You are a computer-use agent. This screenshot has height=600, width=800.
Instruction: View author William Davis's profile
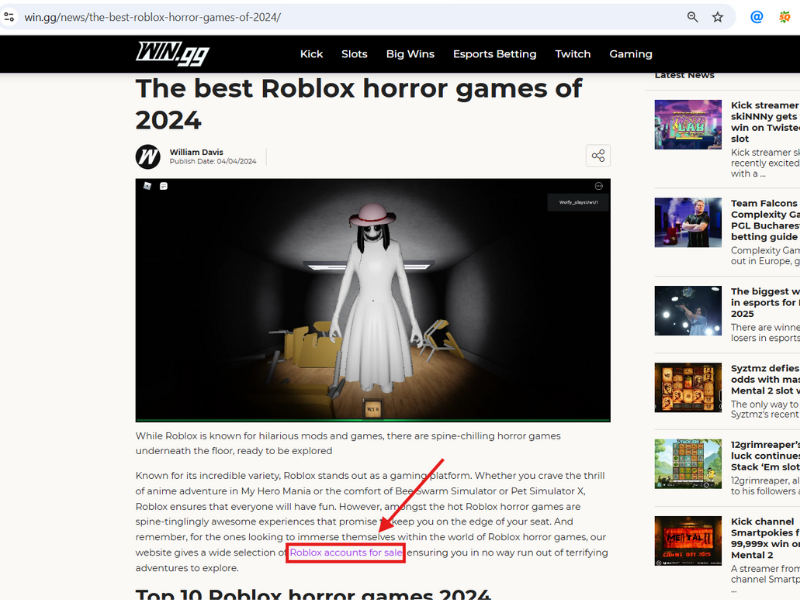point(196,152)
